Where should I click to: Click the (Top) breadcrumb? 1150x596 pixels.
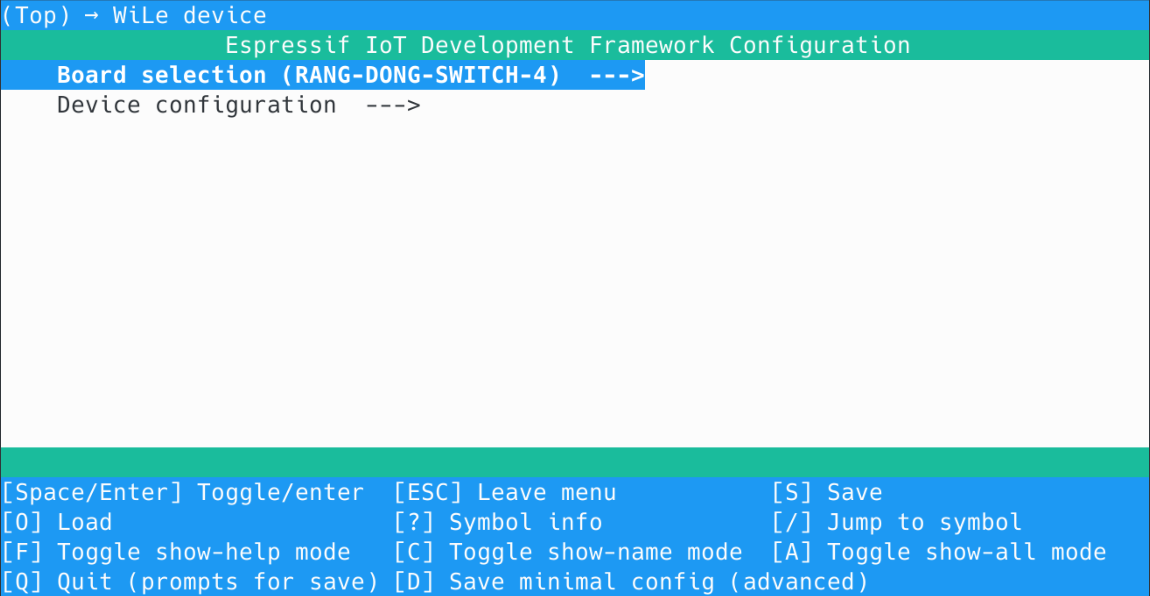pyautogui.click(x=36, y=16)
